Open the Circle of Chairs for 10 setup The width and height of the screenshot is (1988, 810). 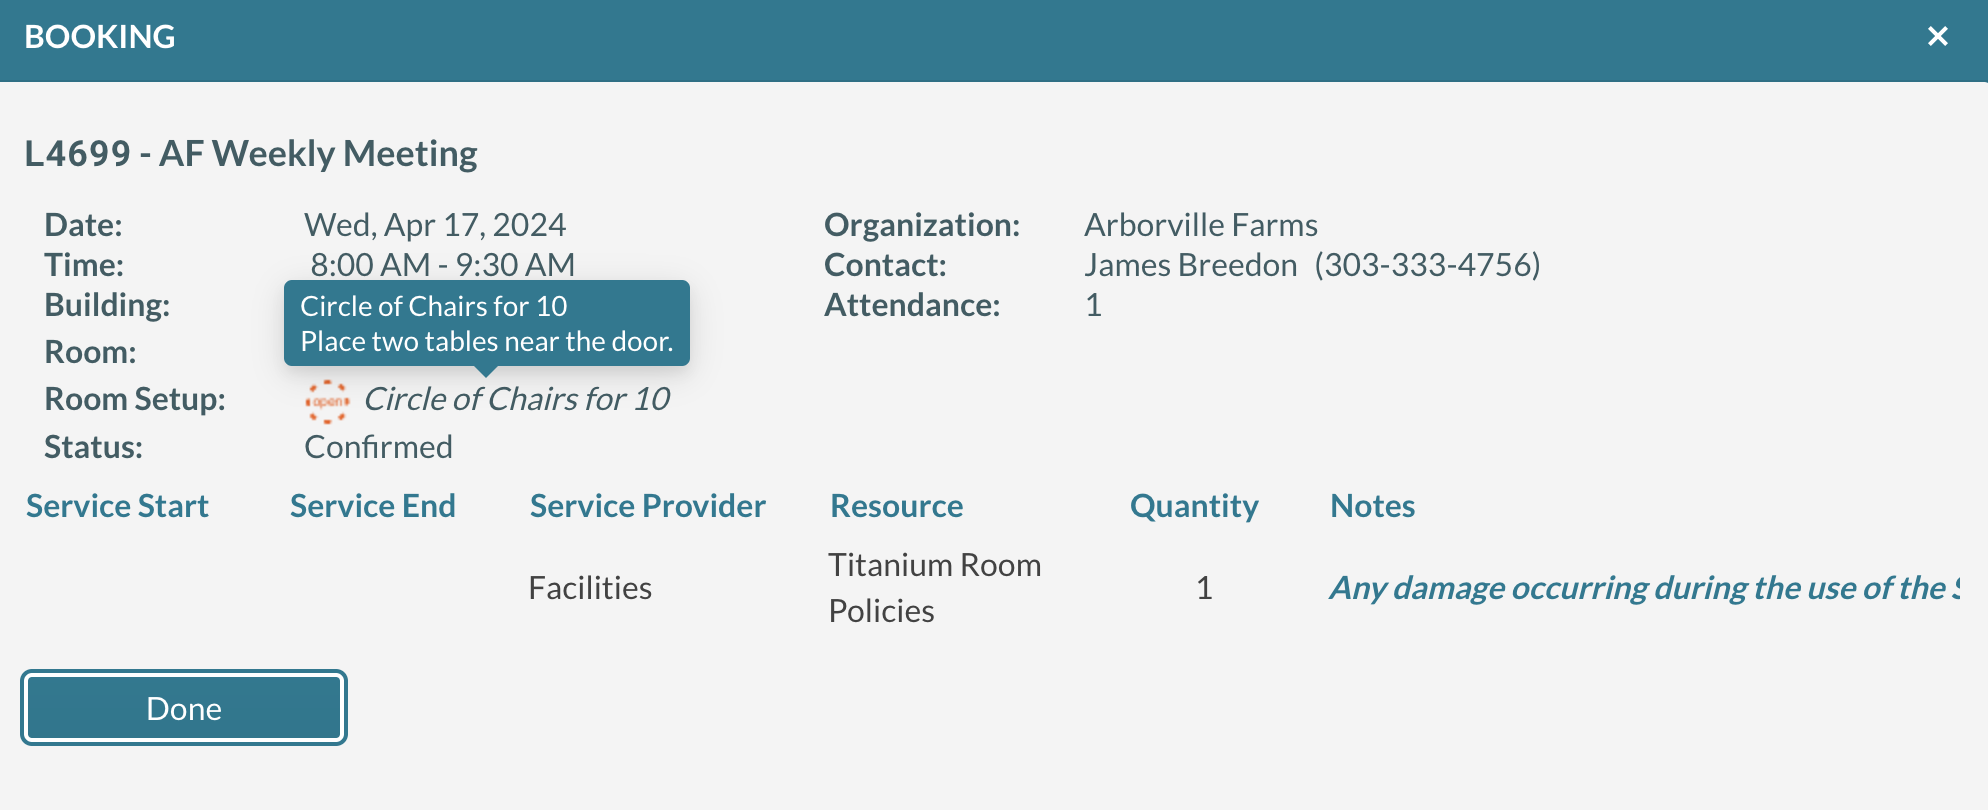[x=516, y=399]
